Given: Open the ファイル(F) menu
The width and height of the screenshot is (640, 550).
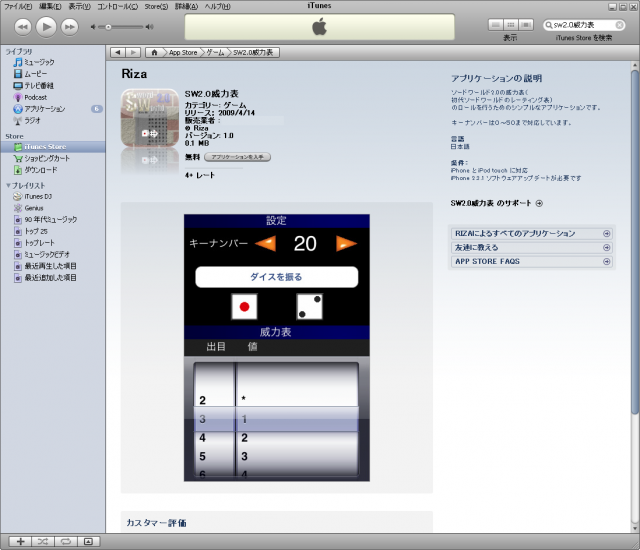Looking at the screenshot, I should click(x=18, y=6).
